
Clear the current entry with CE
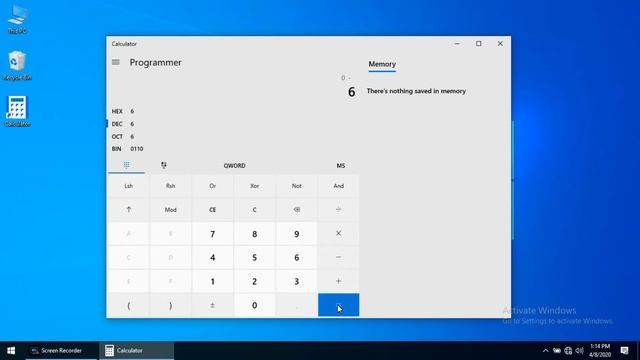pos(213,210)
